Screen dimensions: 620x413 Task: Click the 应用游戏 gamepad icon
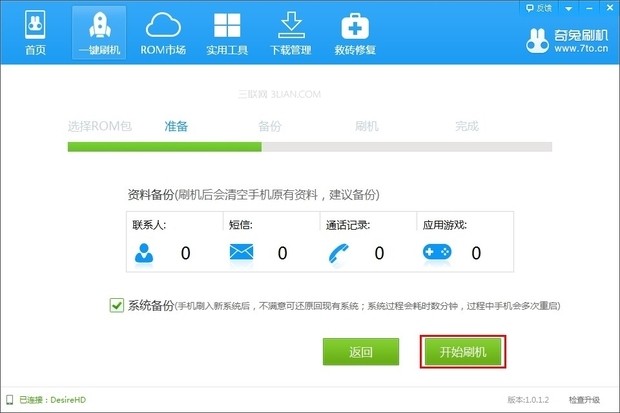(437, 252)
